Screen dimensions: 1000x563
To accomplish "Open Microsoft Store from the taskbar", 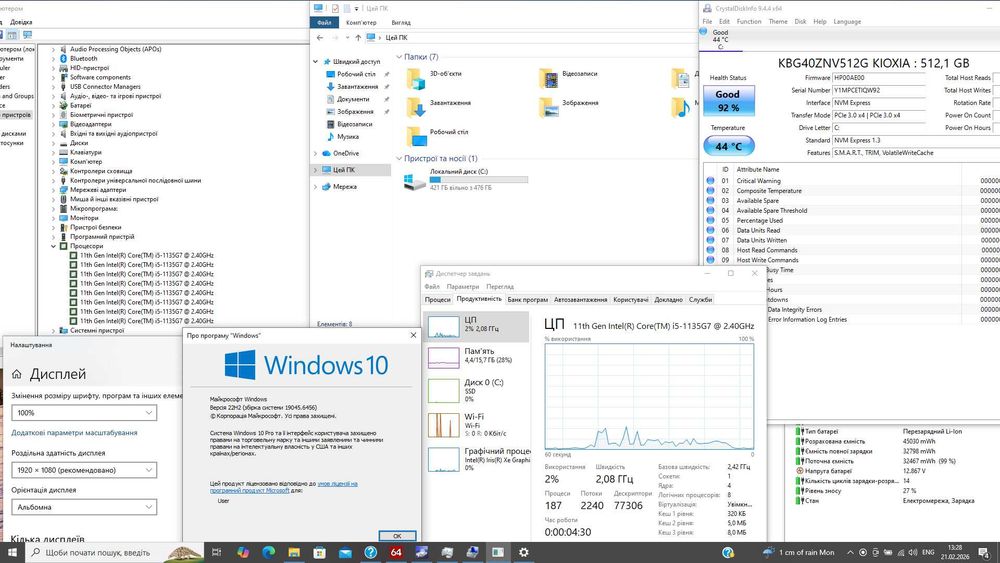I will [320, 552].
